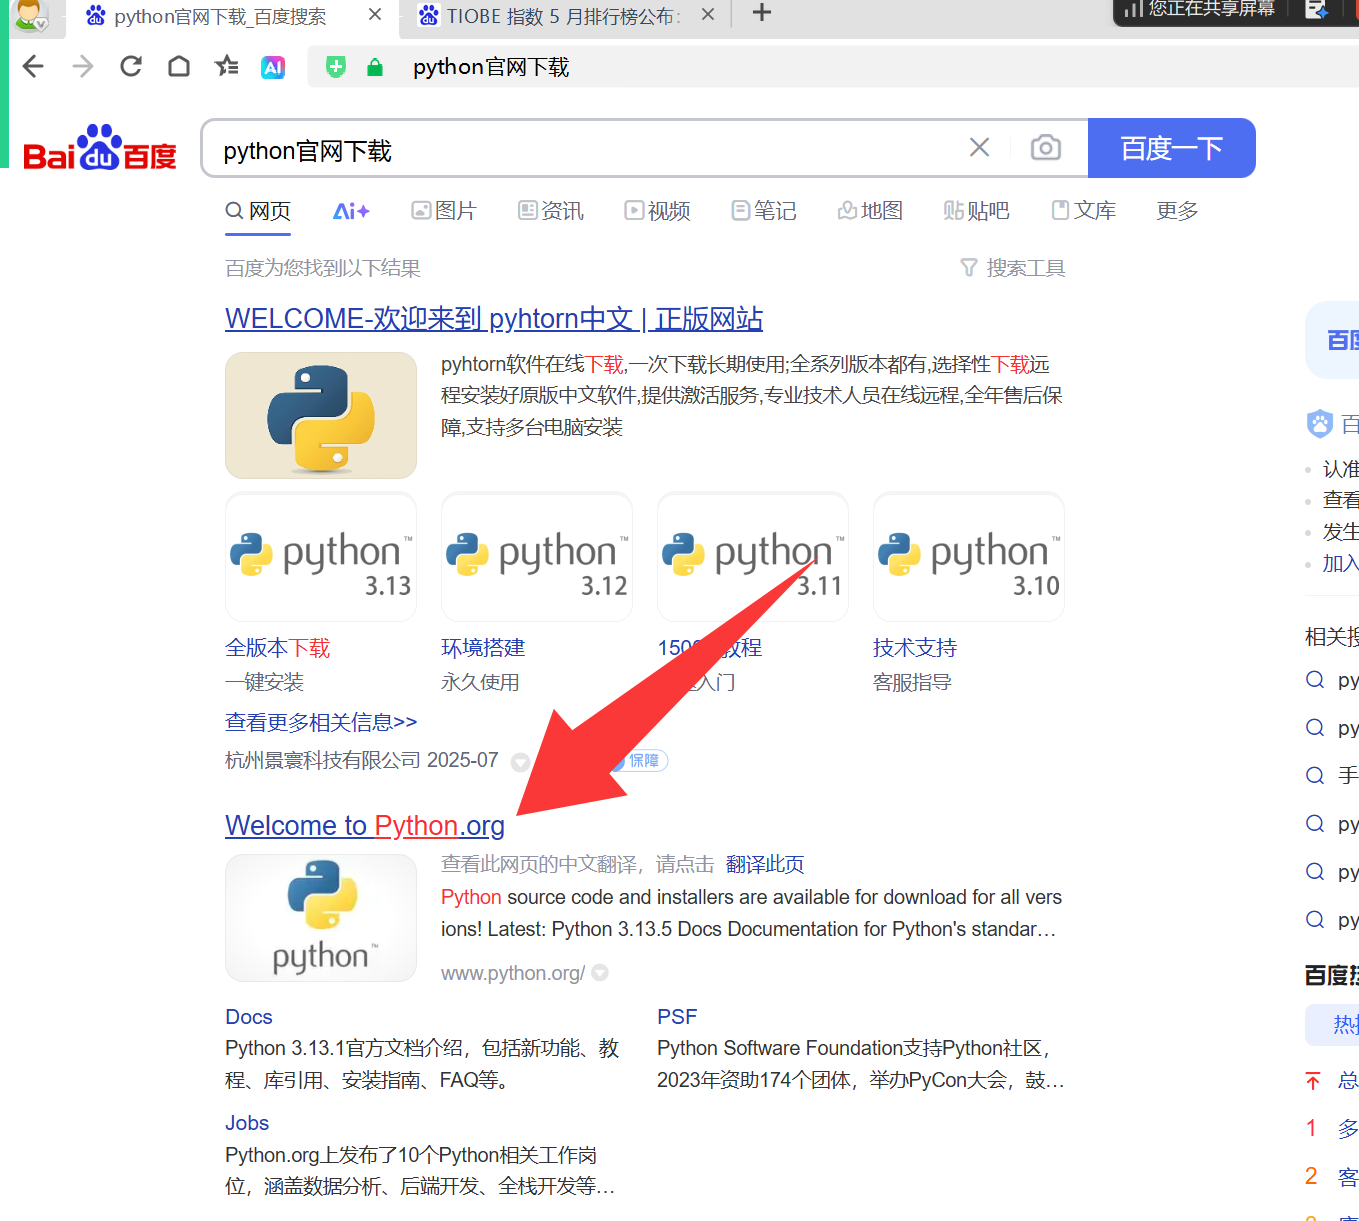Screen dimensions: 1359x1221
Task: Open the bookmarks star list icon
Action: click(x=227, y=67)
